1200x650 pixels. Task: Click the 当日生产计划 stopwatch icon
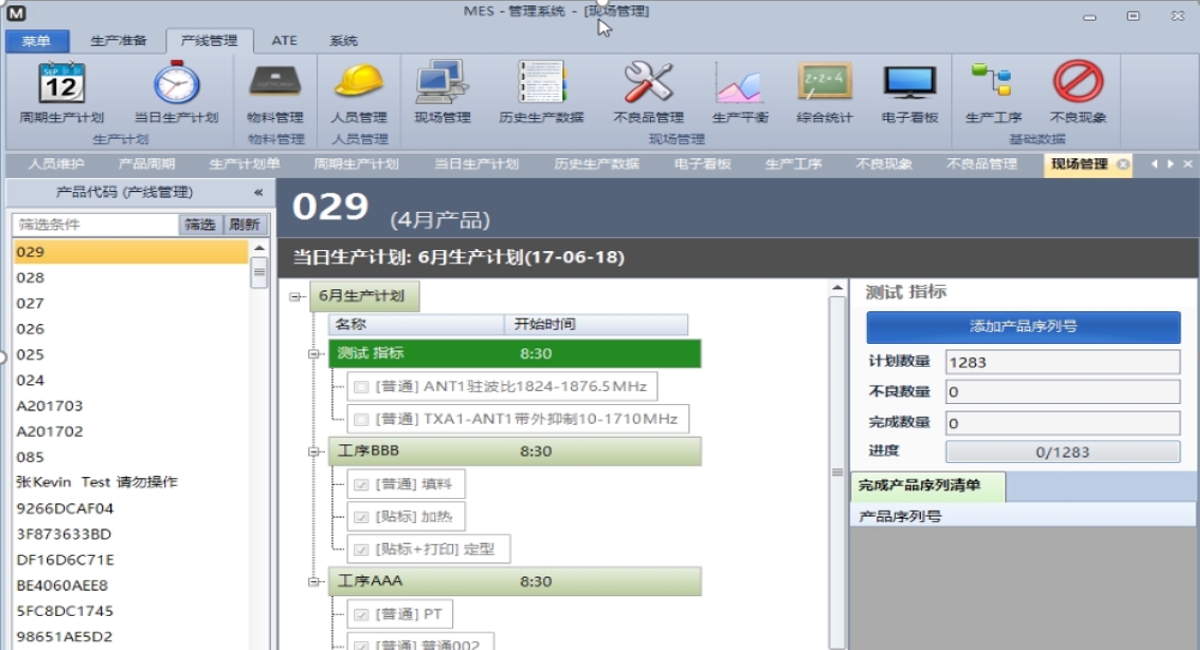(176, 84)
